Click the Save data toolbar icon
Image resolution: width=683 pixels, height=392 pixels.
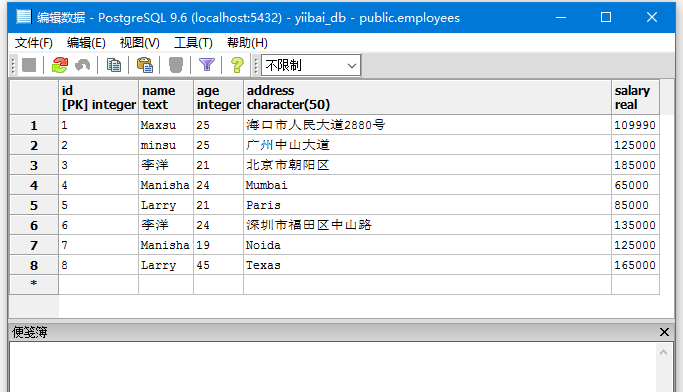coord(29,65)
